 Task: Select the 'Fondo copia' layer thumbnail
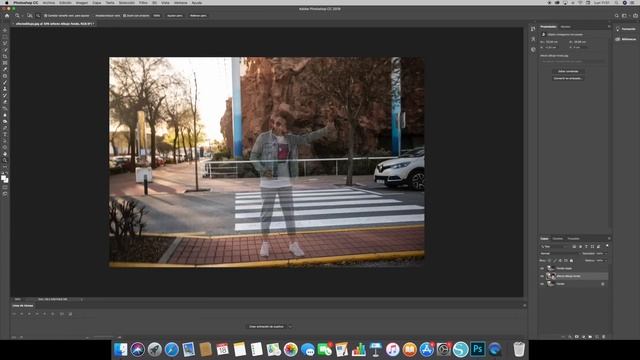point(551,268)
